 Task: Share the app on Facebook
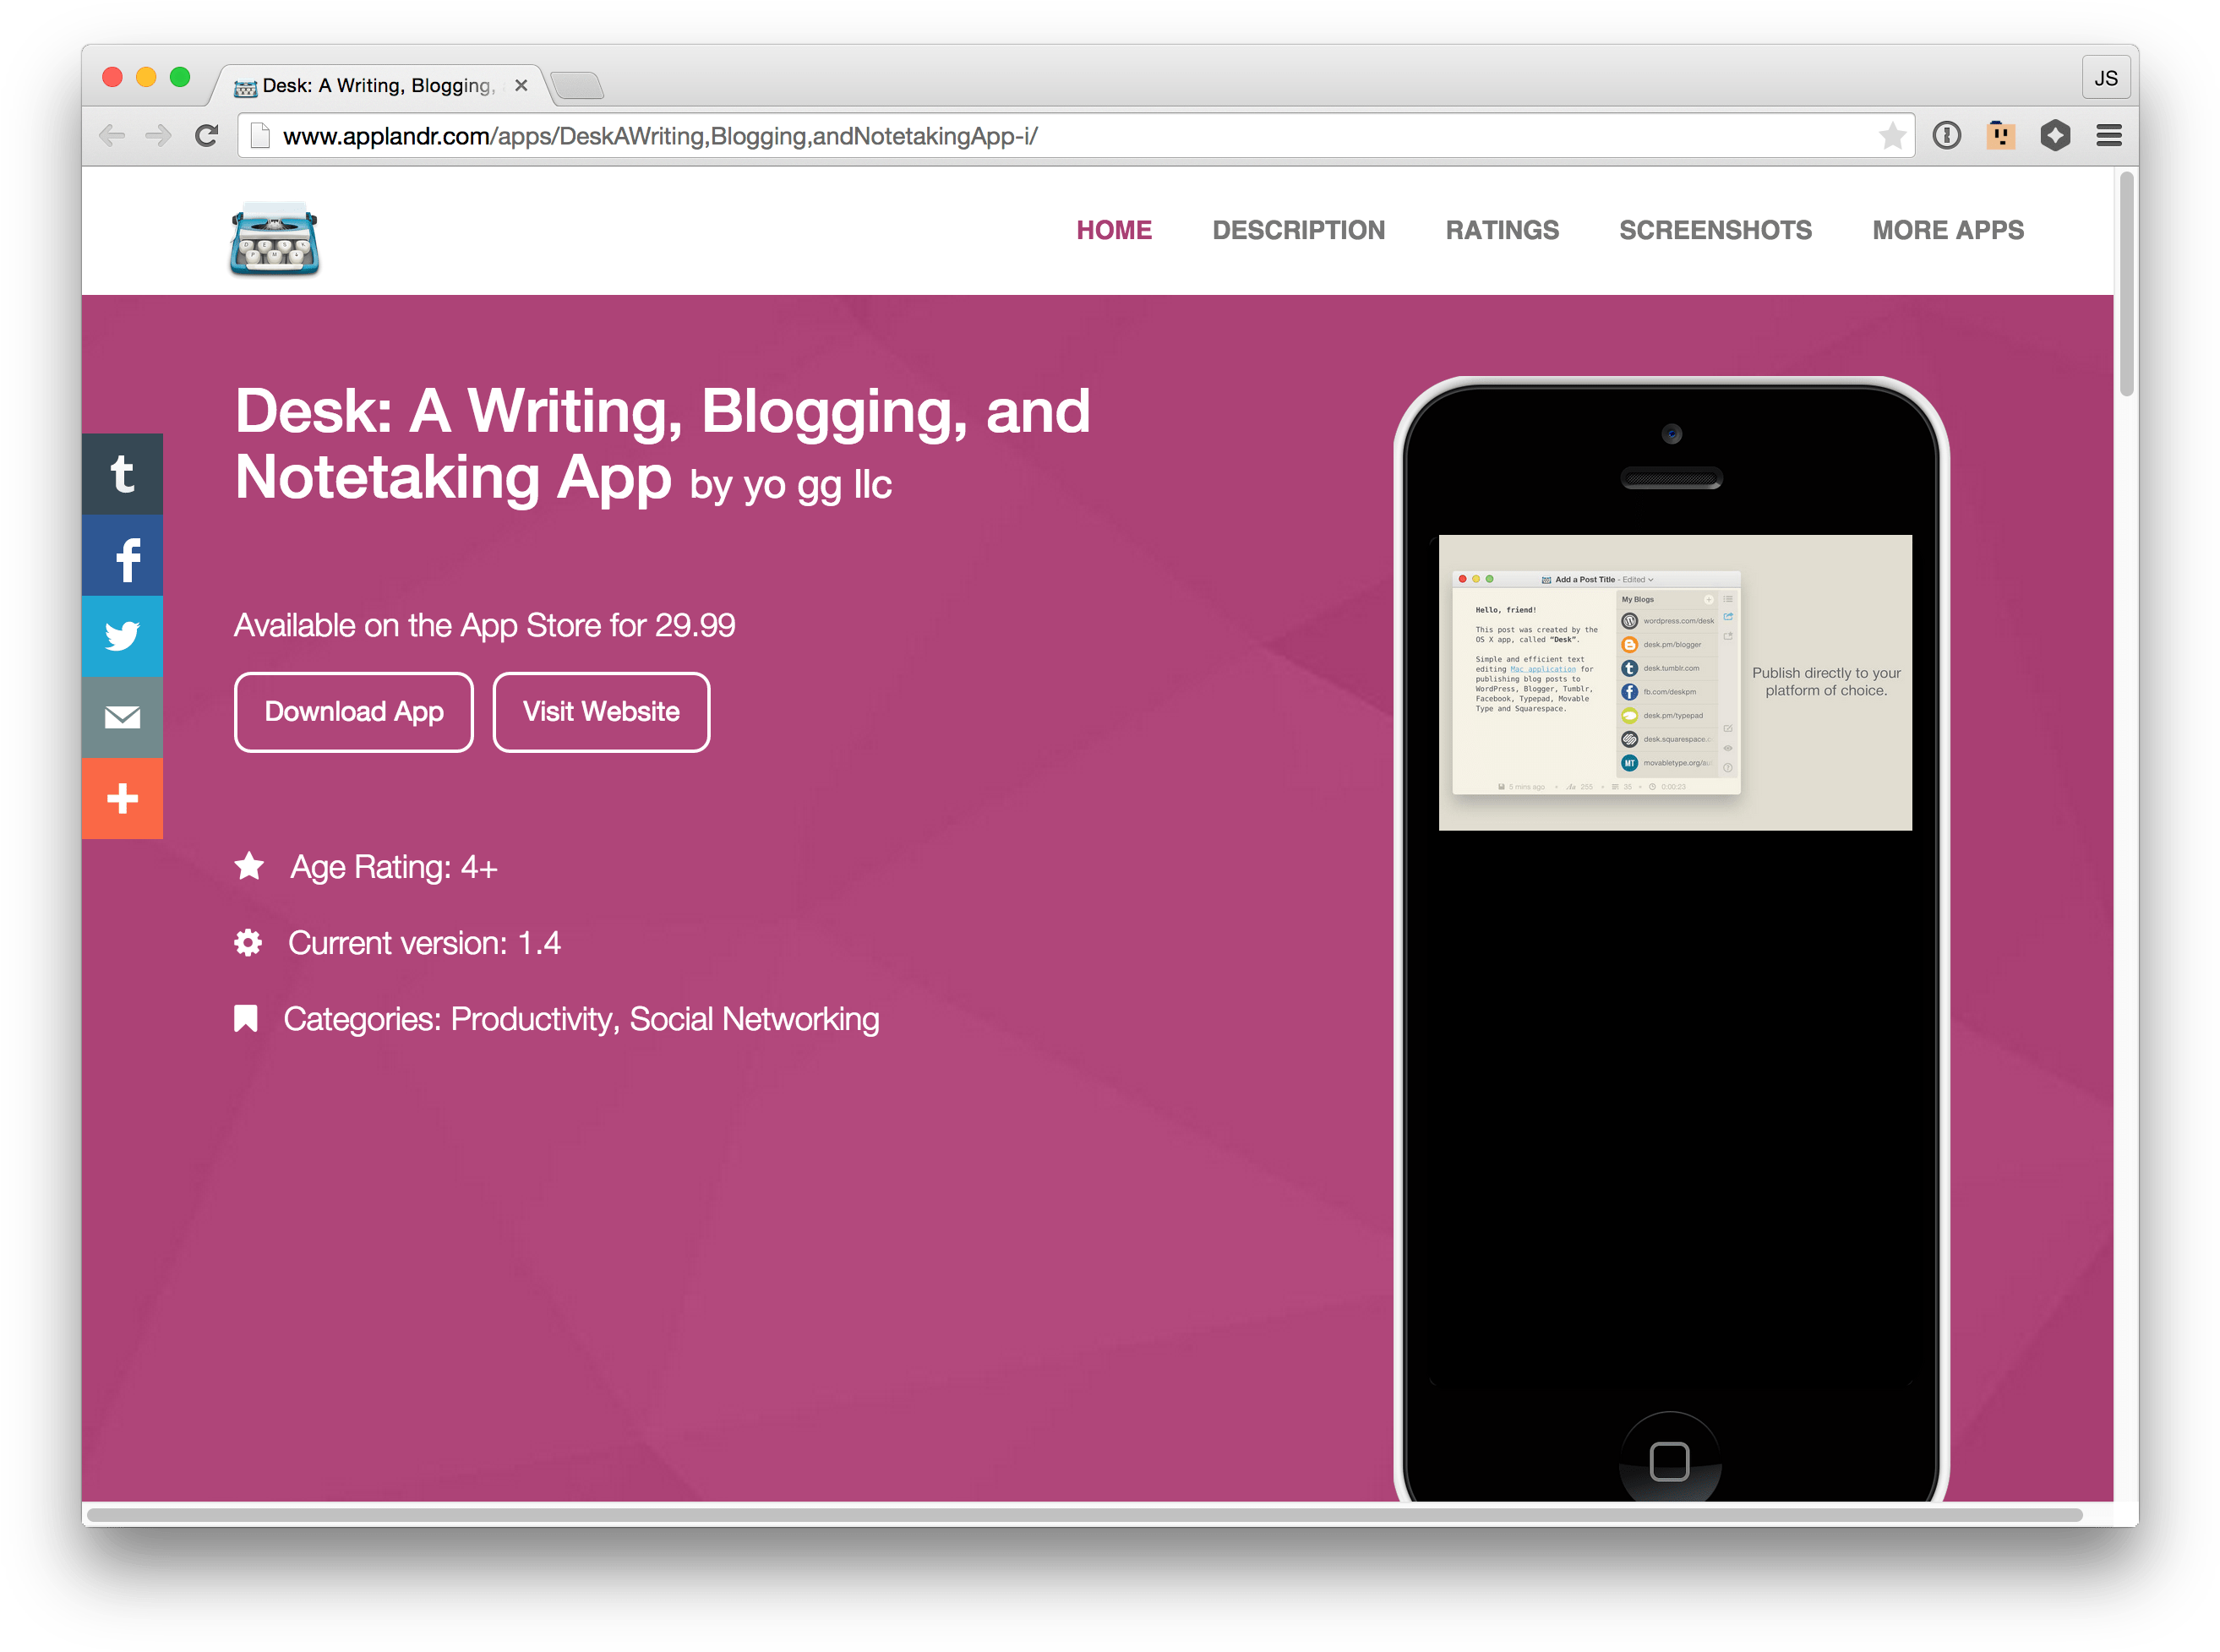[122, 556]
